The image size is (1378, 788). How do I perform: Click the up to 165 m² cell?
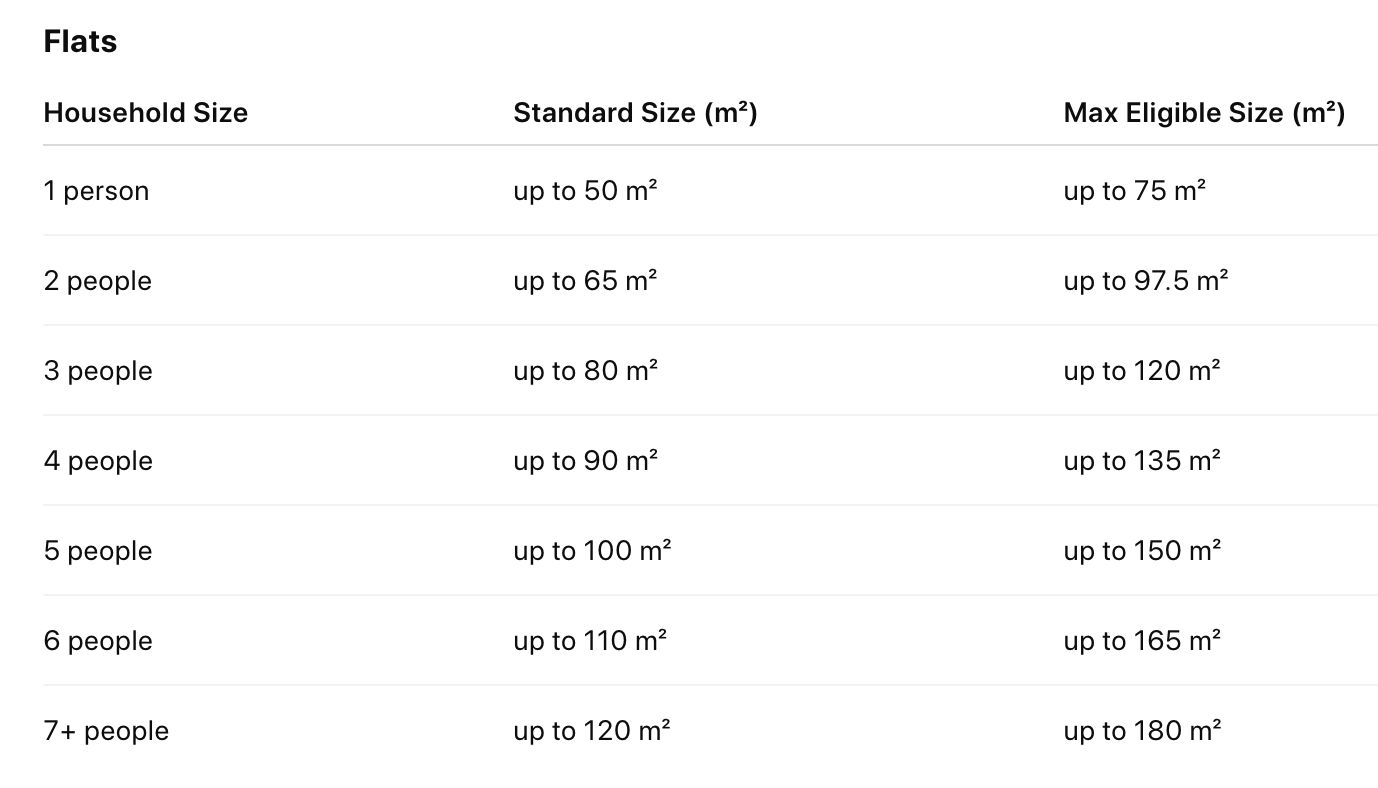(1142, 641)
